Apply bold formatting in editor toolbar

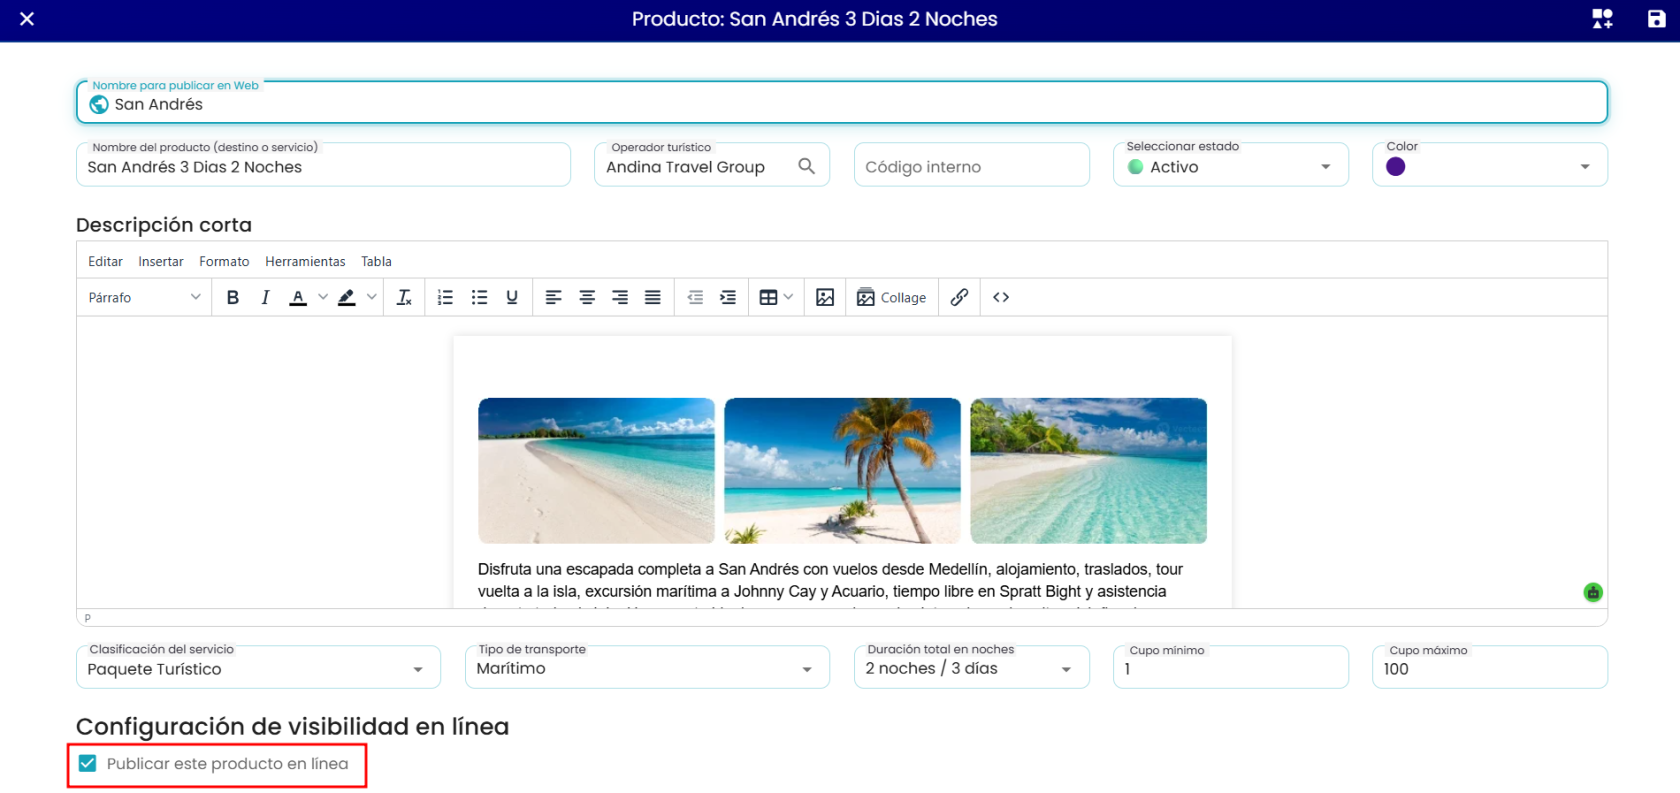[233, 297]
